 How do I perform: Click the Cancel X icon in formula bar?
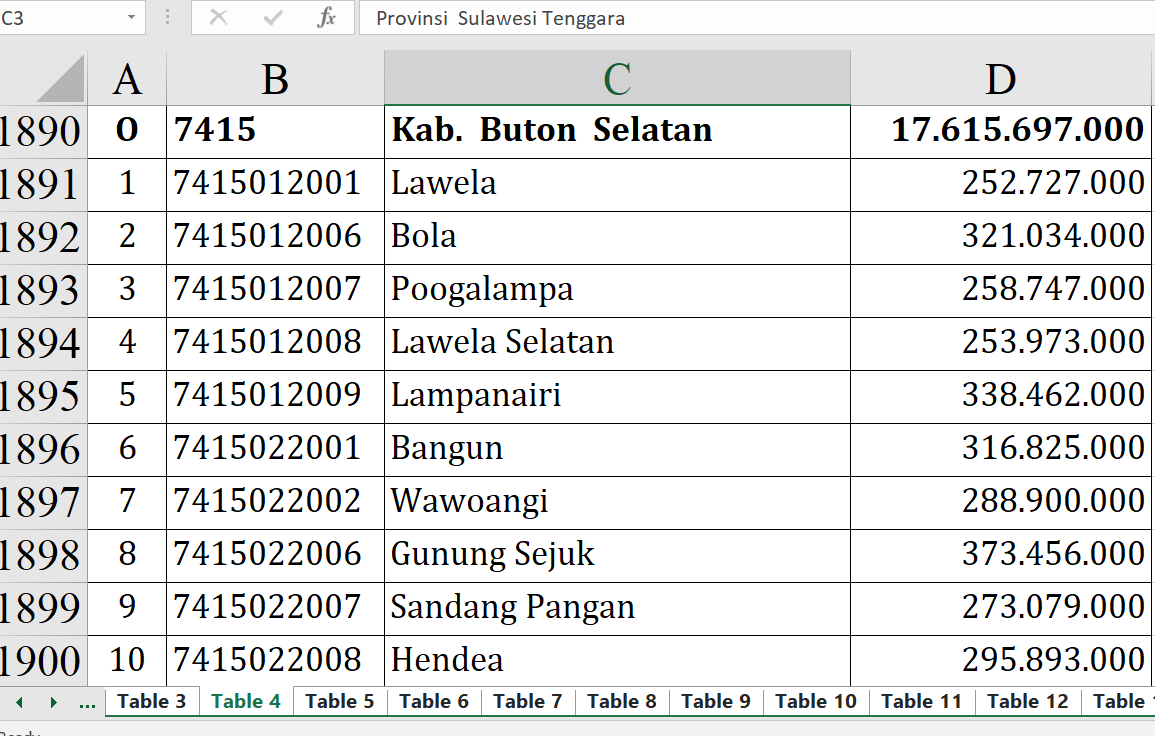(x=218, y=18)
